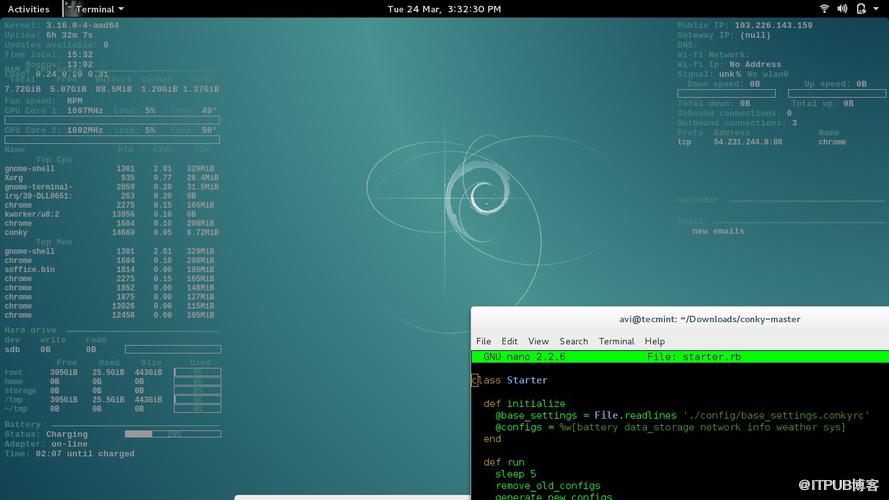This screenshot has height=500, width=889.
Task: Click the battery power icon
Action: [861, 9]
